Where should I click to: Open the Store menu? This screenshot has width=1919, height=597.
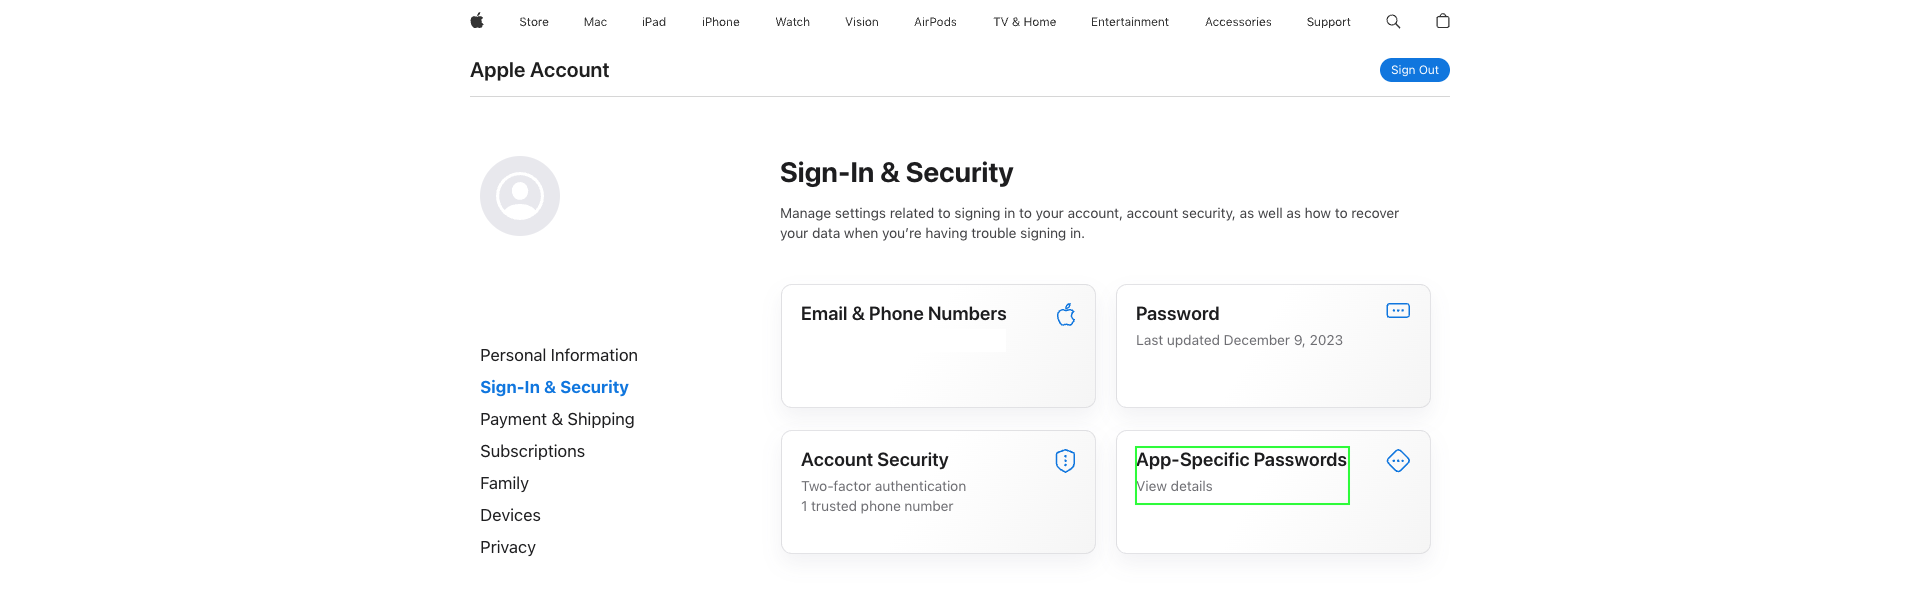[x=534, y=22]
